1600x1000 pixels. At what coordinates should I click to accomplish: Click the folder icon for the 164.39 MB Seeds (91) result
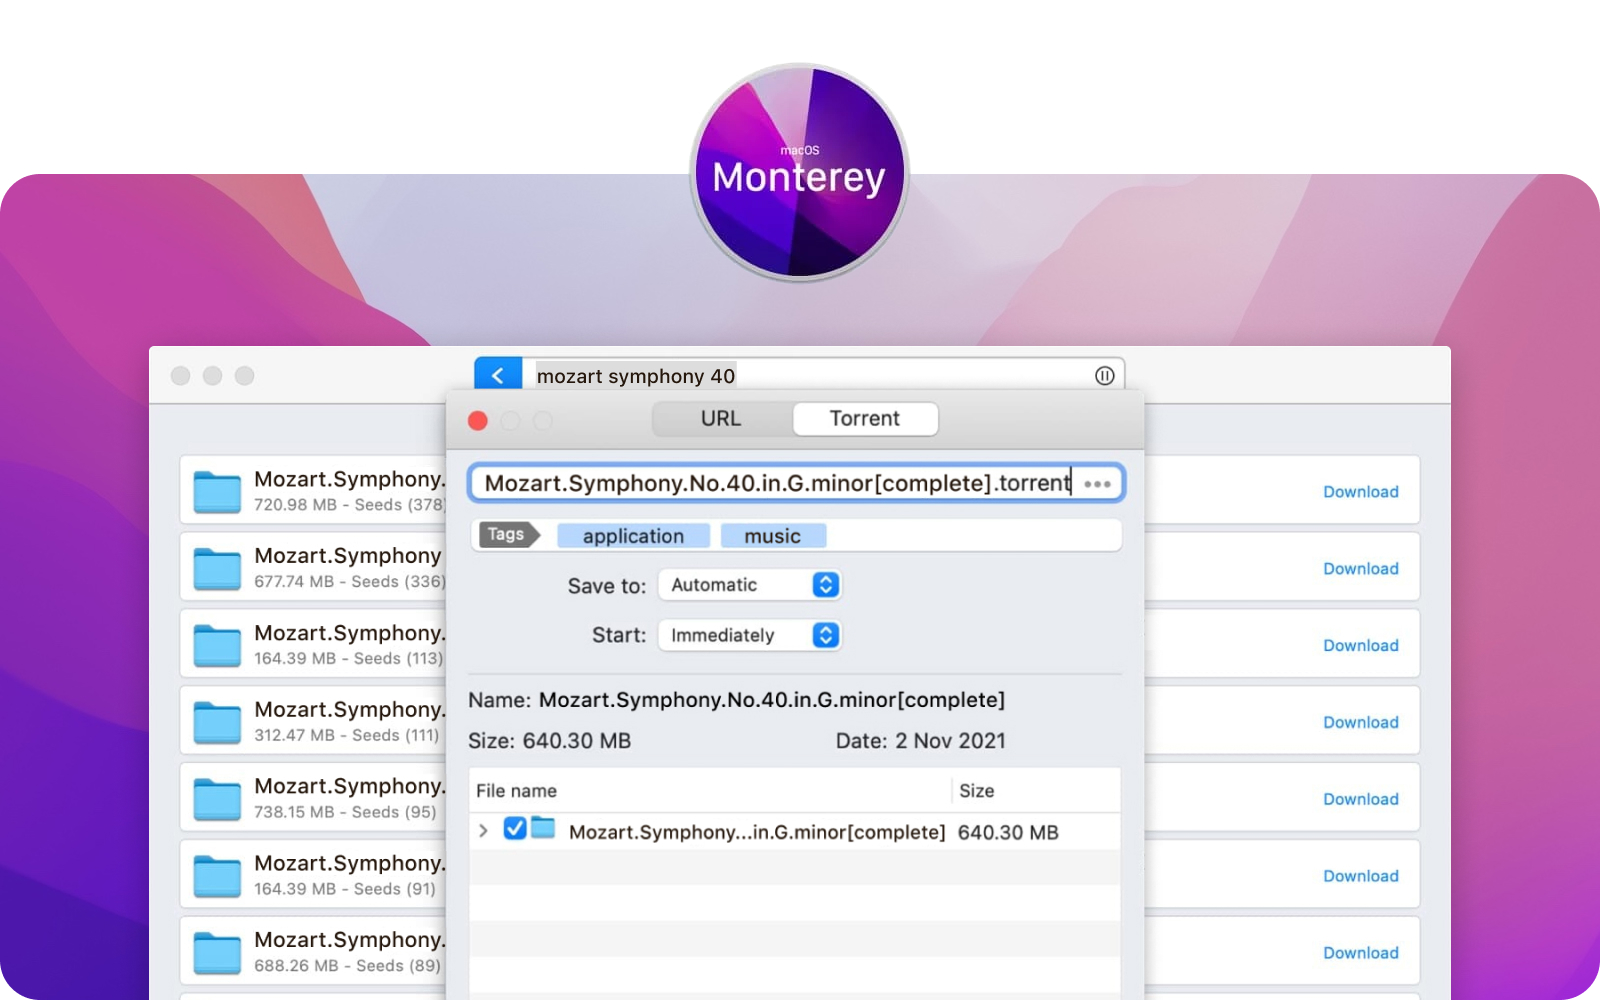[x=217, y=875]
